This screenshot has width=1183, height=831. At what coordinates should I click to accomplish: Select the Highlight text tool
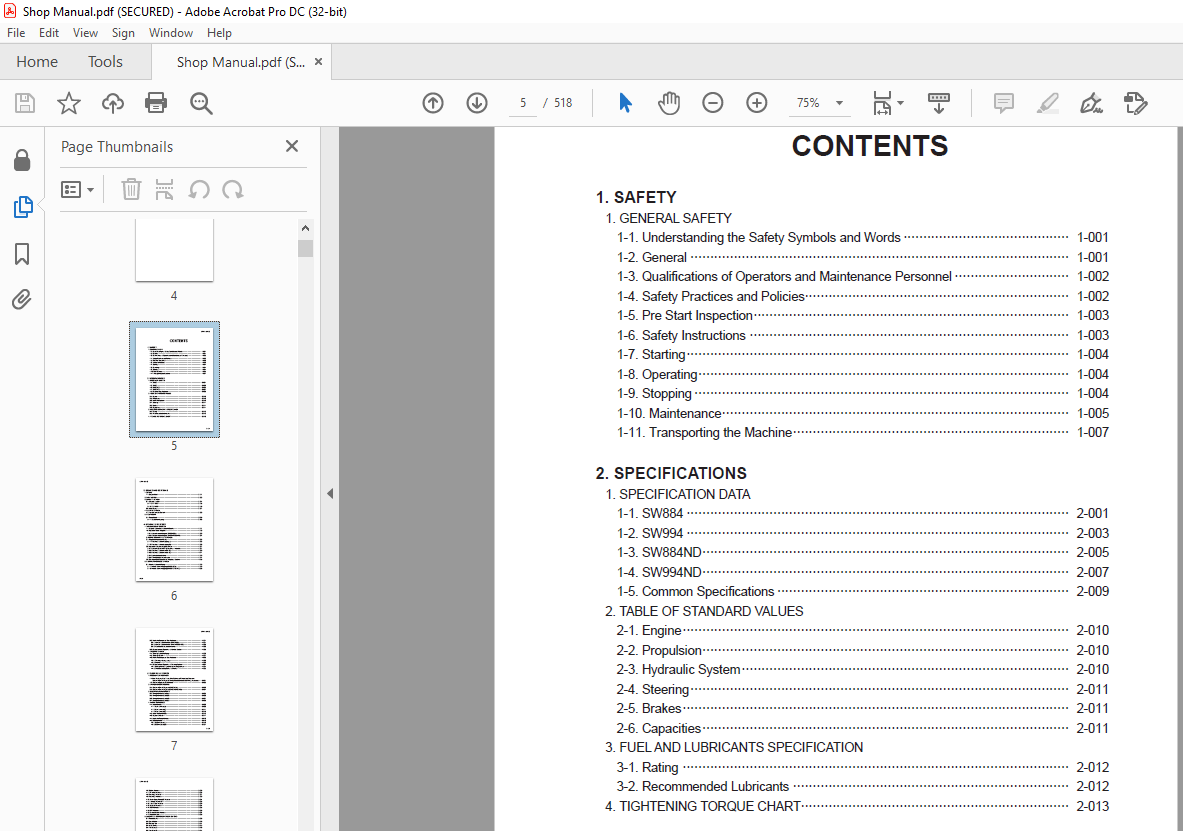[1047, 103]
